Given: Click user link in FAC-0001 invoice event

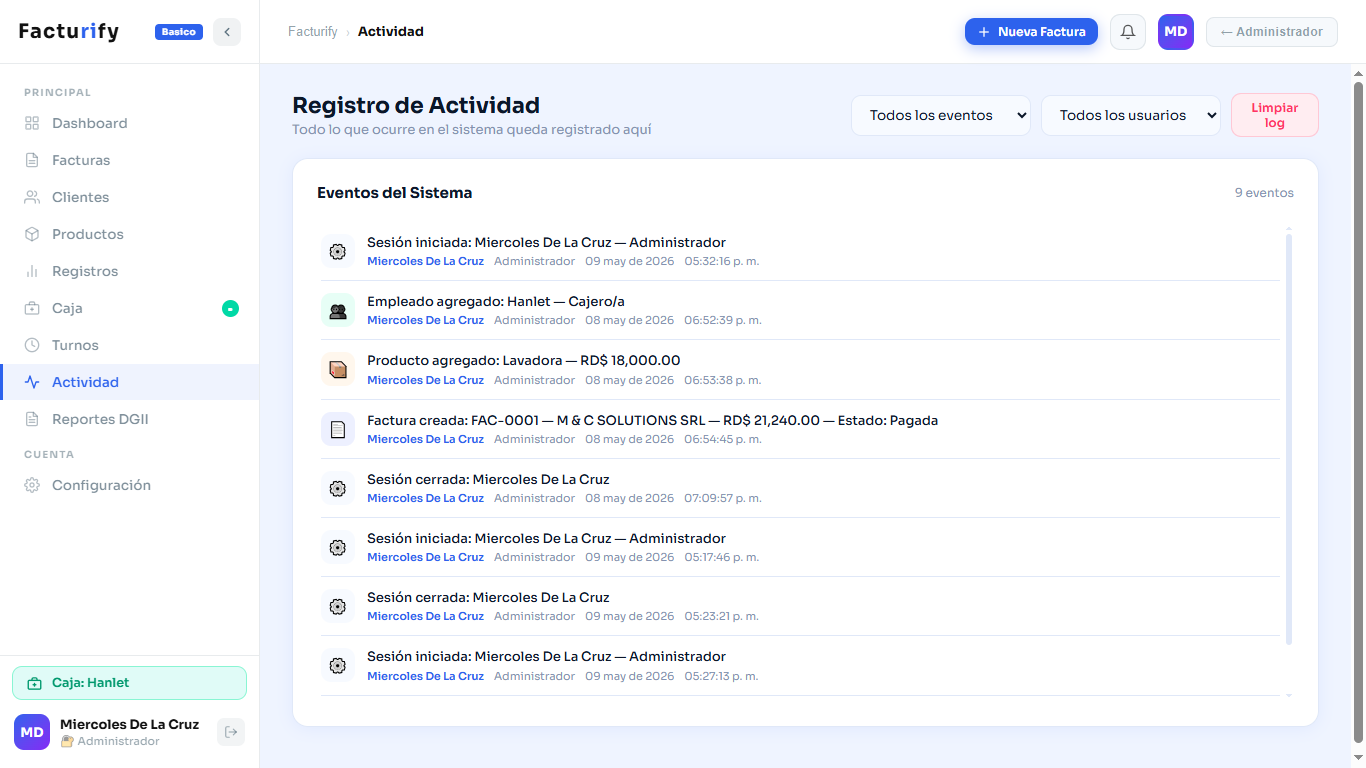Looking at the screenshot, I should 425,439.
